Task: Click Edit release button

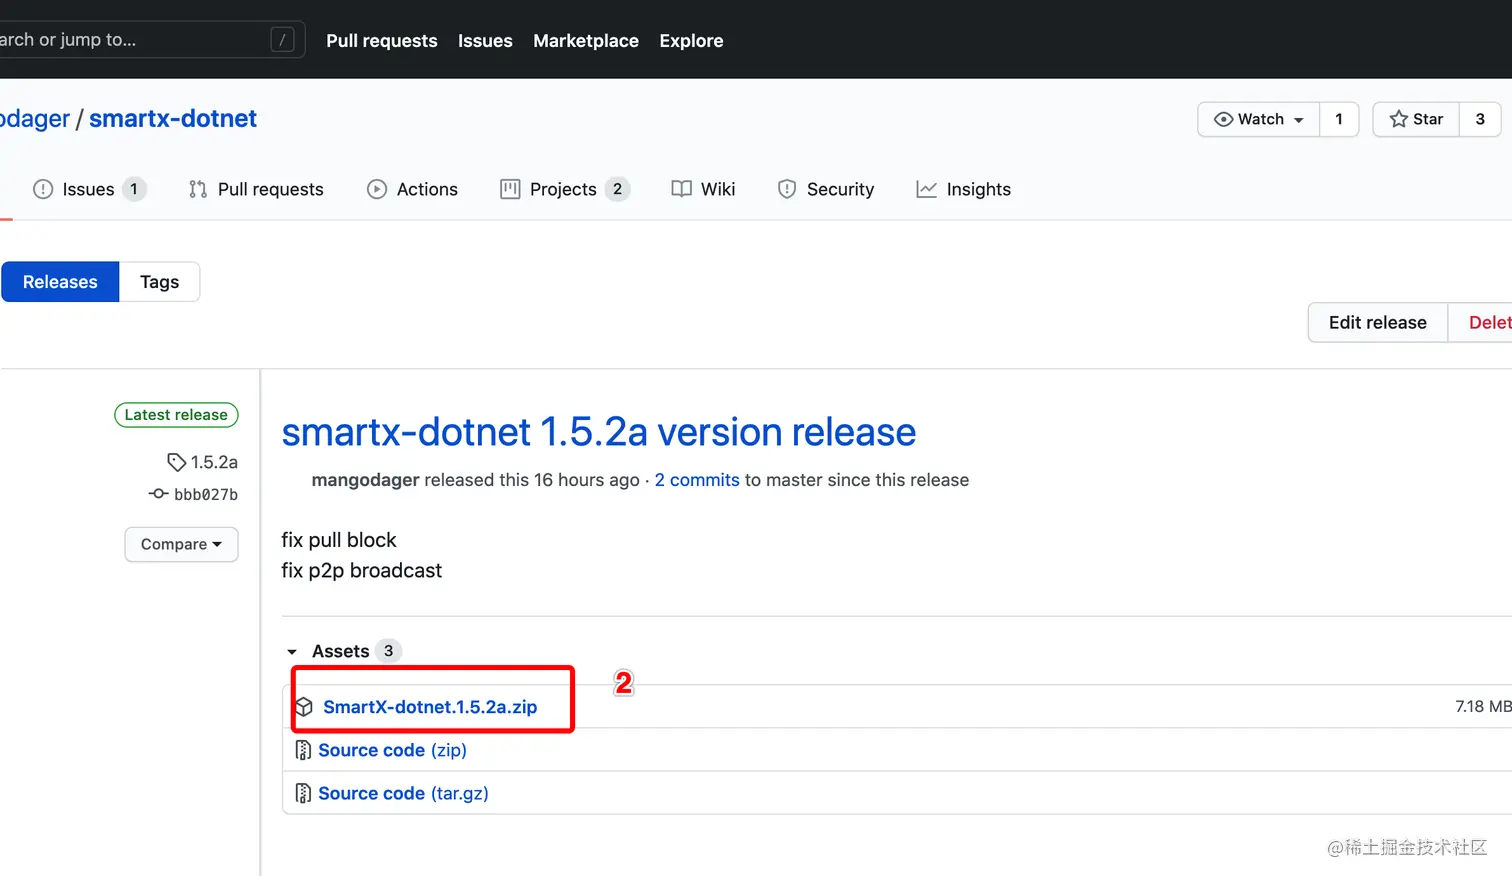Action: [1378, 322]
